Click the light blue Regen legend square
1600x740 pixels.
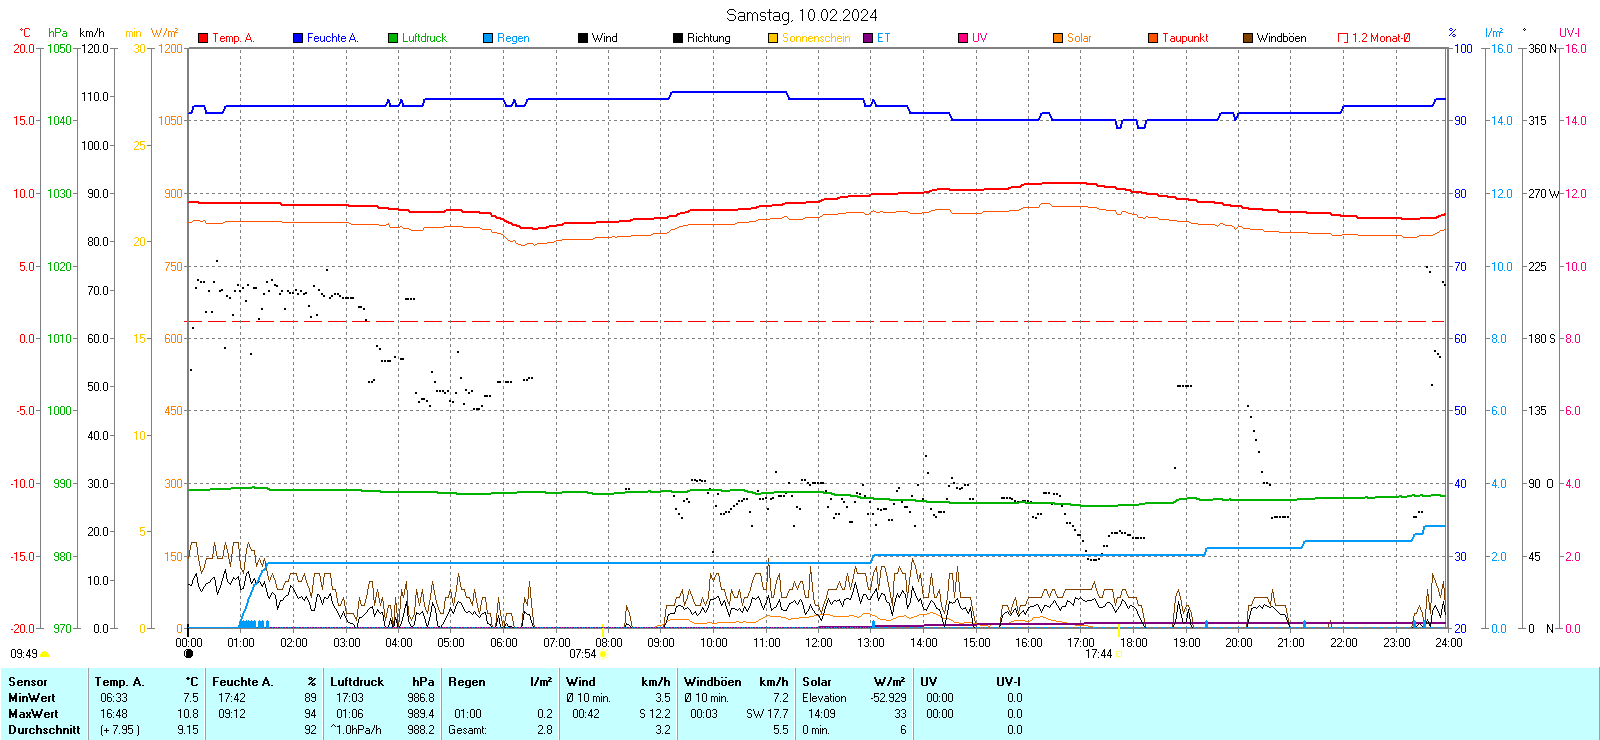click(488, 38)
